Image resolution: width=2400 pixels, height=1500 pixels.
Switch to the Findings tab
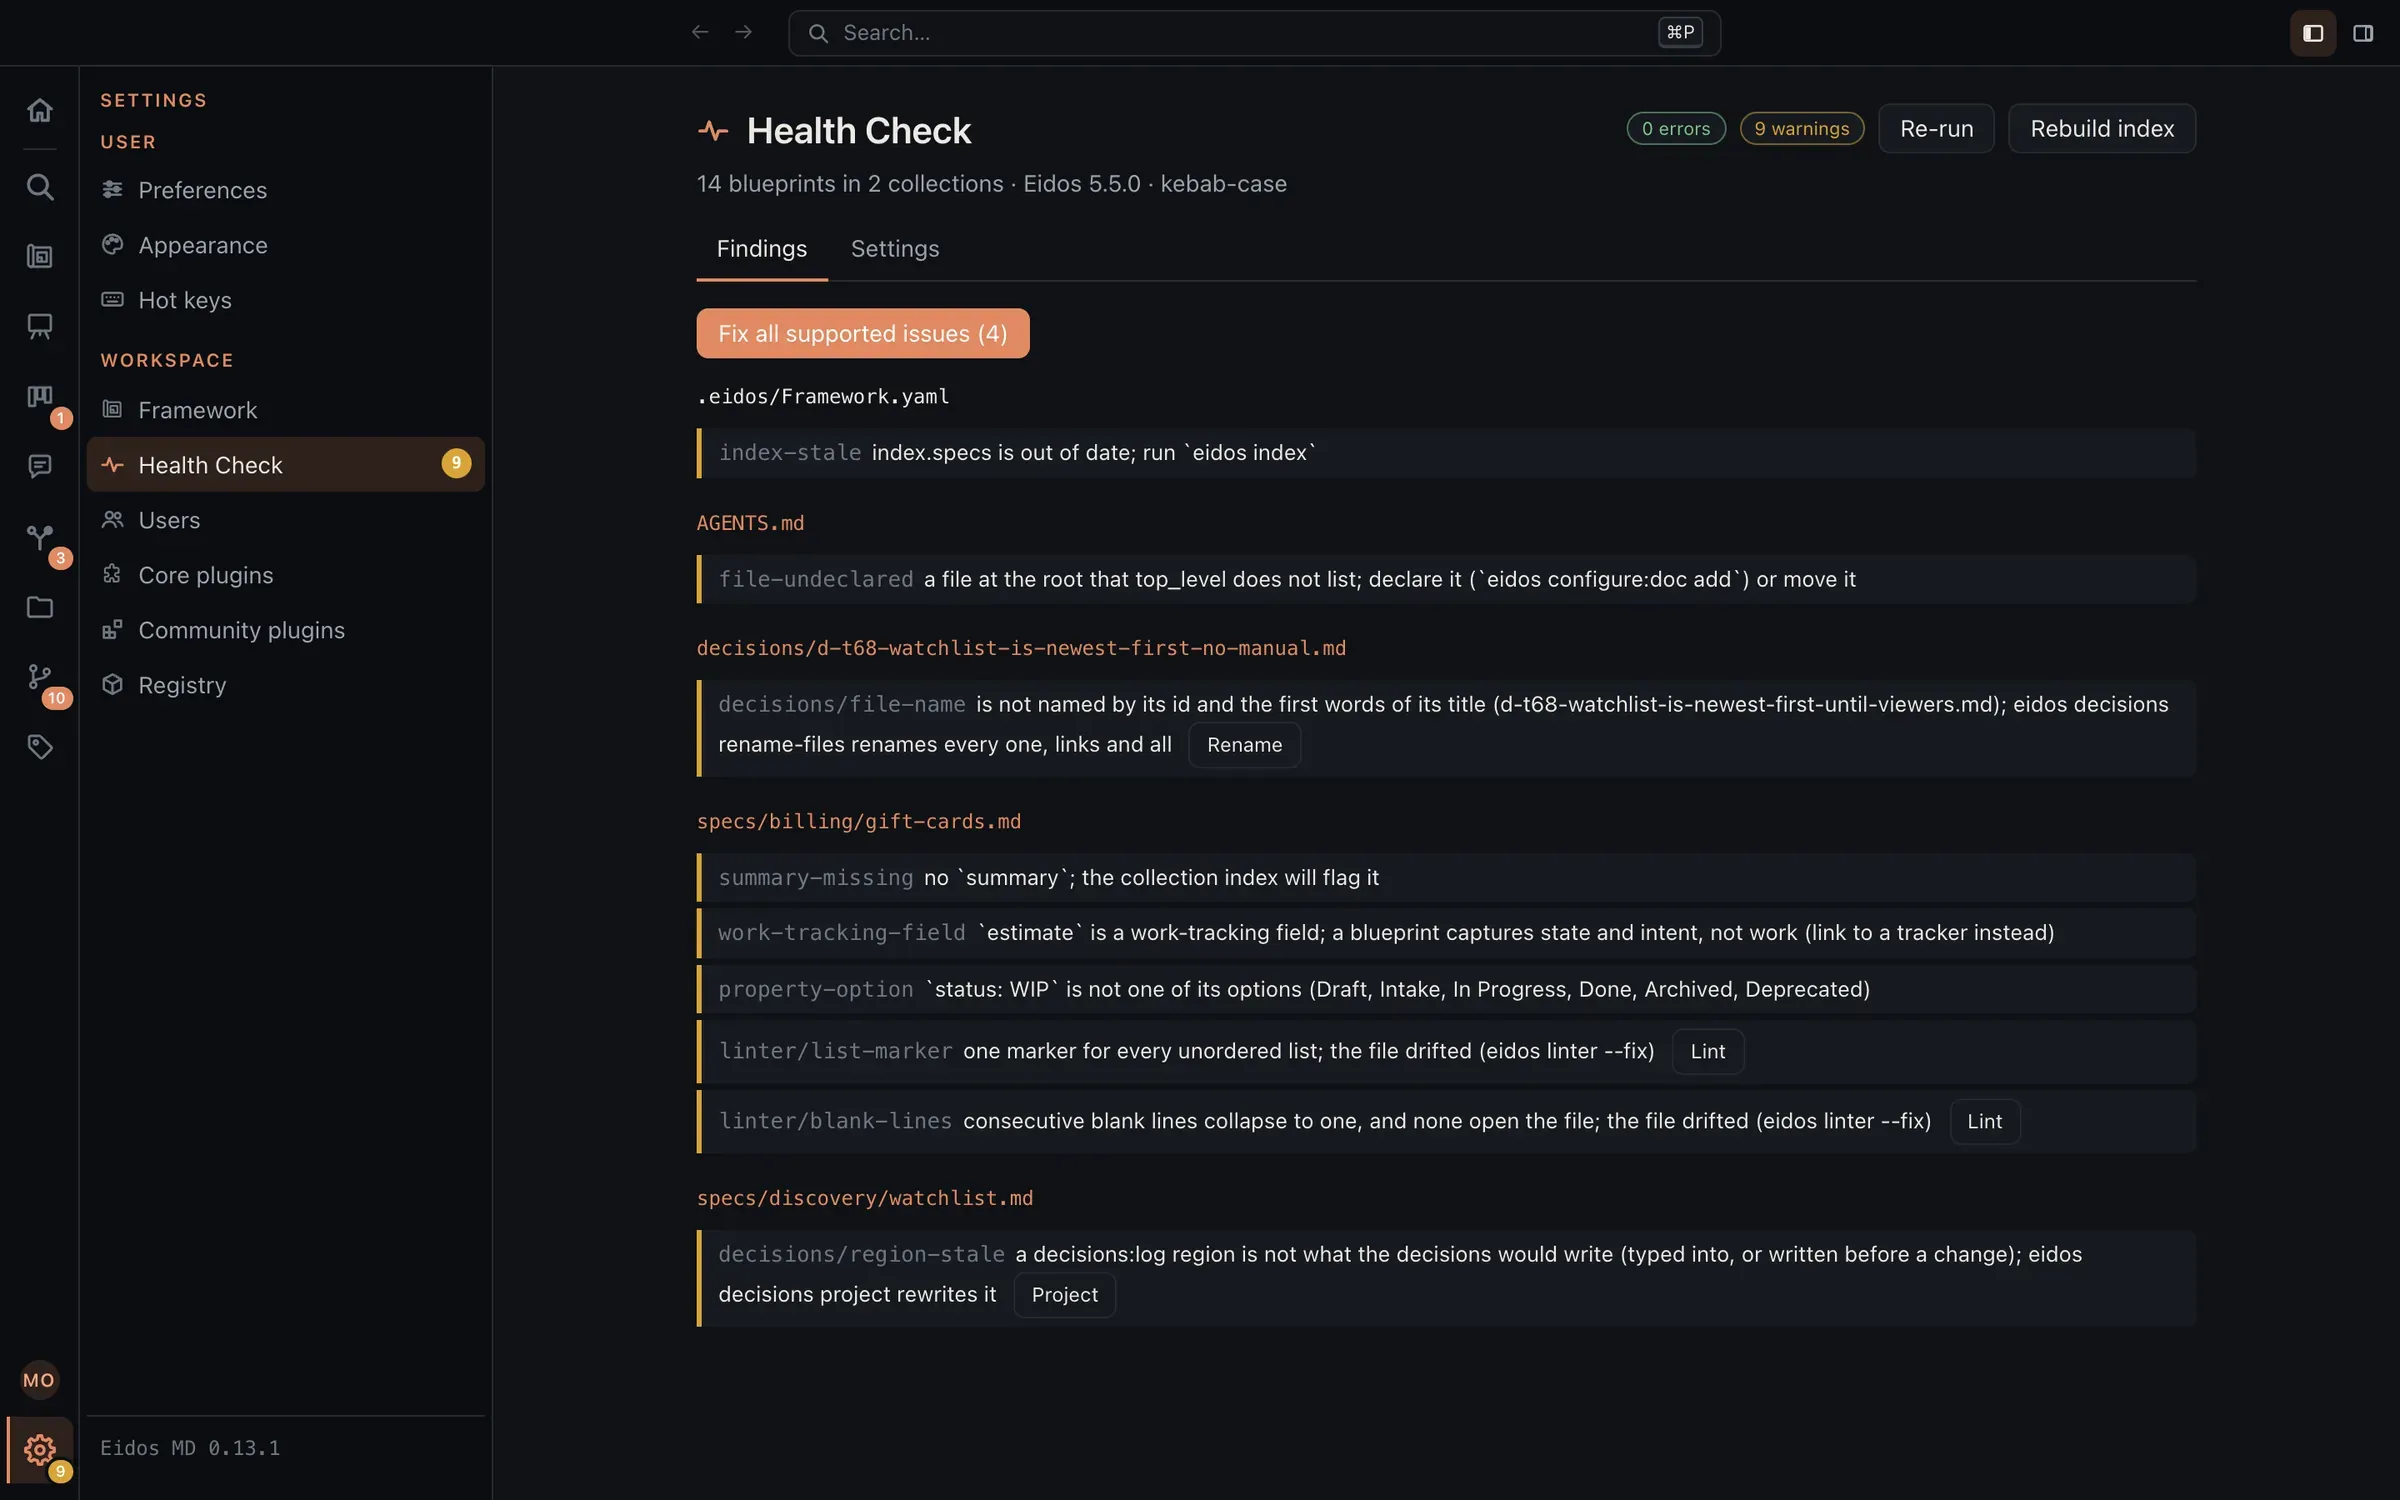click(x=761, y=249)
